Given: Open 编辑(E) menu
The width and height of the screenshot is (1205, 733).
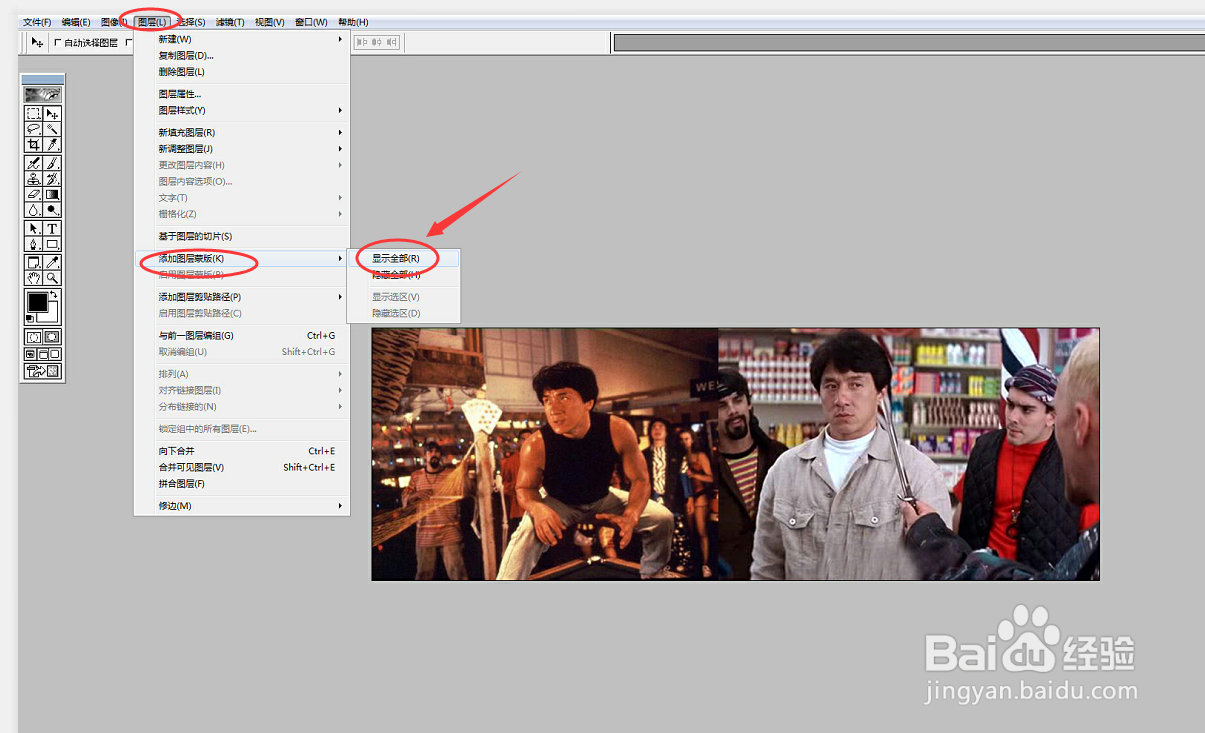Looking at the screenshot, I should (x=76, y=22).
